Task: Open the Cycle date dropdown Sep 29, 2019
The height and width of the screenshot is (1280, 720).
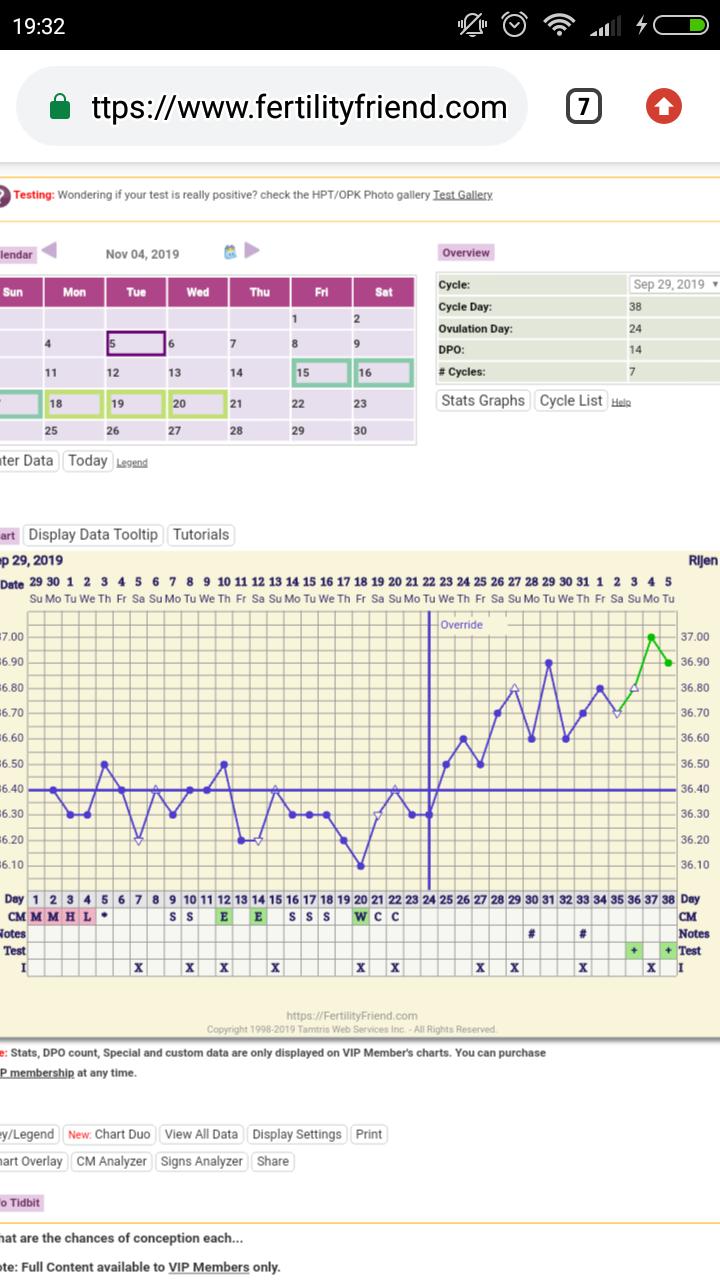Action: [675, 285]
